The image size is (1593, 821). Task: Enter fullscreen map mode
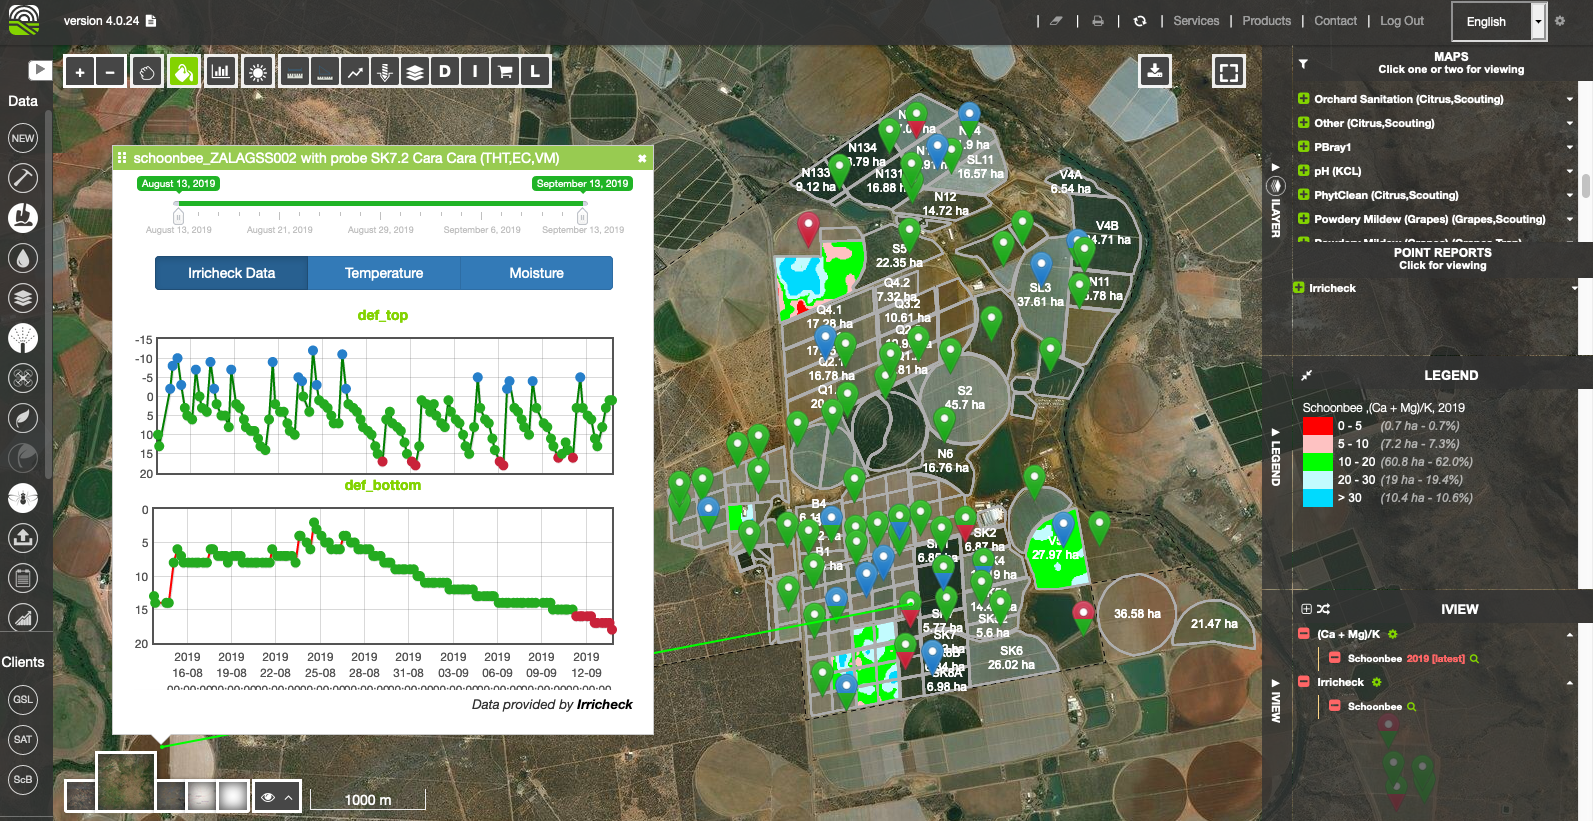coord(1229,72)
